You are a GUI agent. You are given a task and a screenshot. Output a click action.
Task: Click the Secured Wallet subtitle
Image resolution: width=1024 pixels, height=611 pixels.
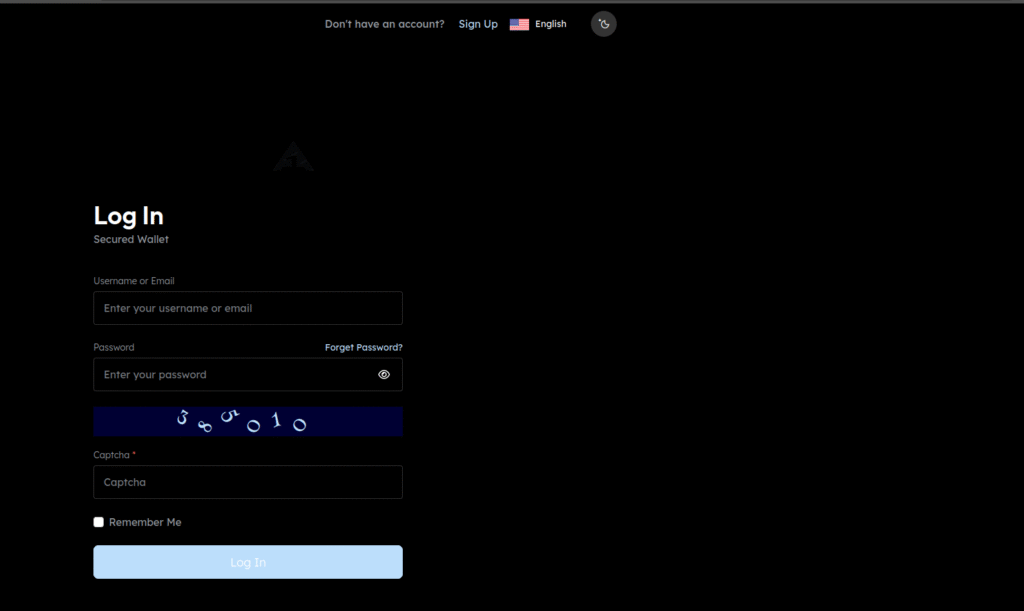[x=130, y=239]
